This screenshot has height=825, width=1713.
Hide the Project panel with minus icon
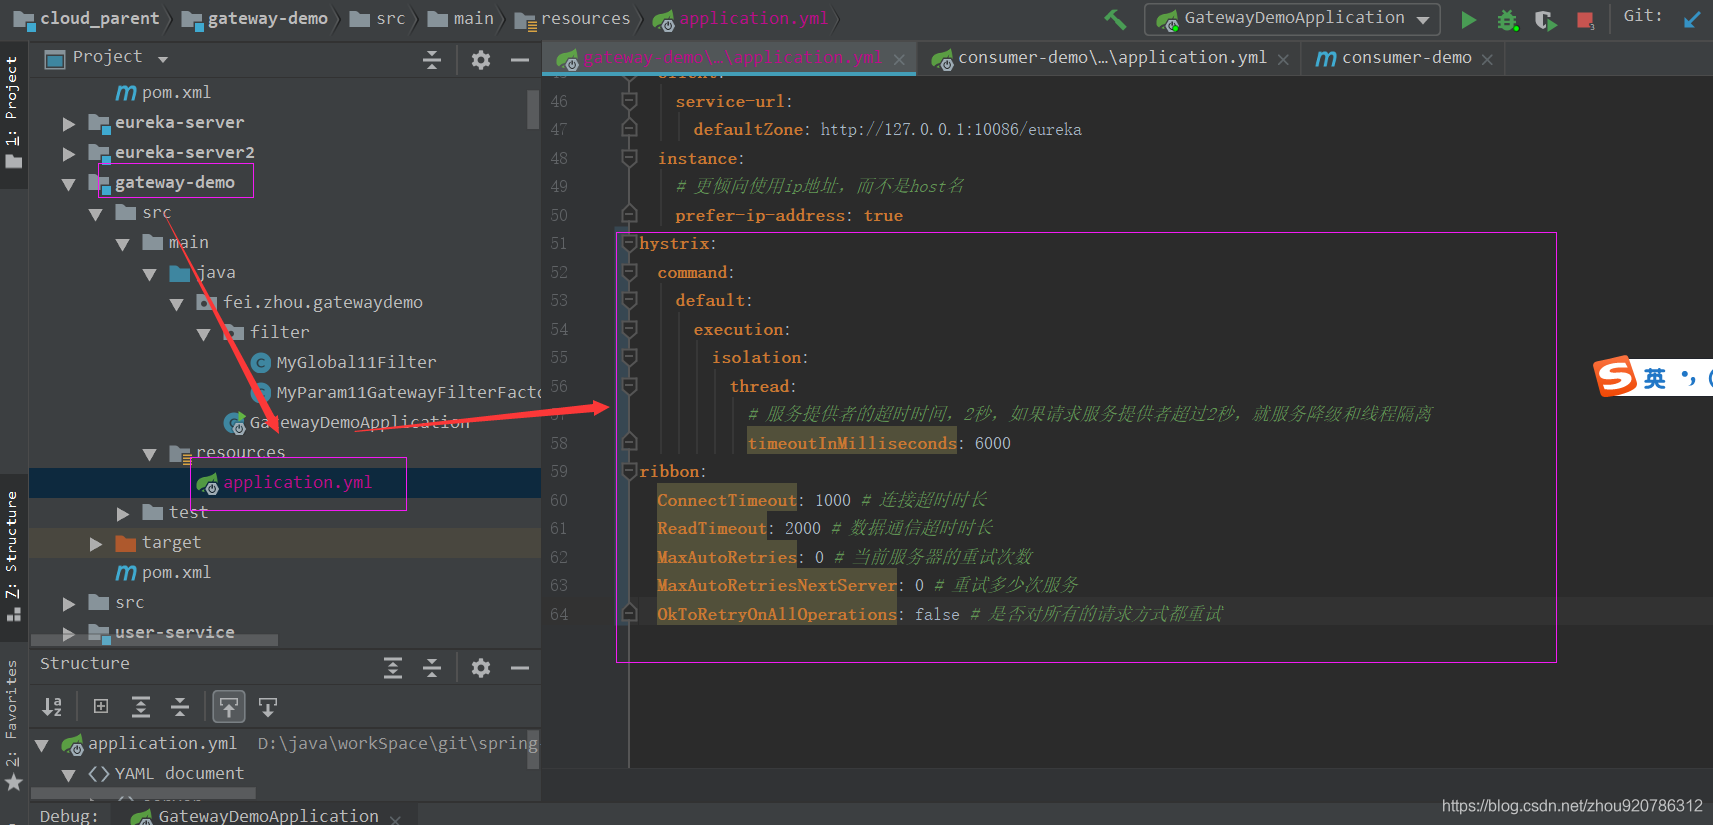(x=520, y=60)
